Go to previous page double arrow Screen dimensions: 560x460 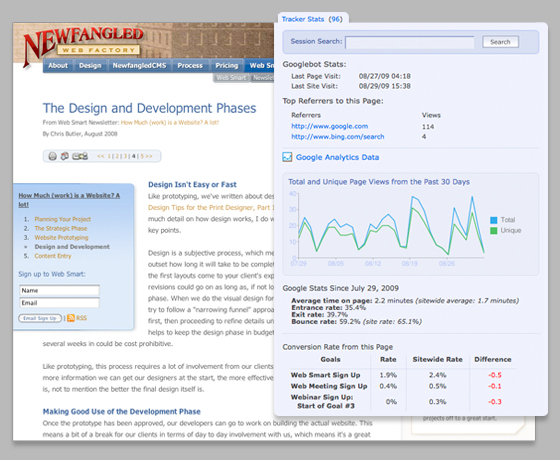pos(100,156)
